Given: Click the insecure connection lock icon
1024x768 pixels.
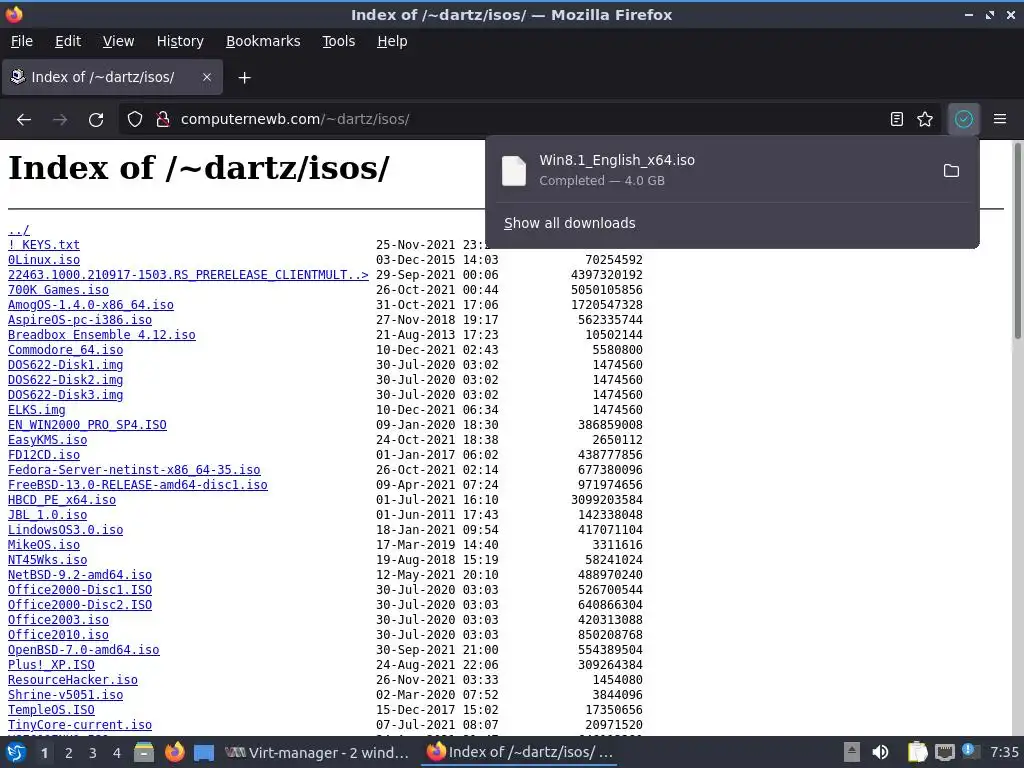Looking at the screenshot, I should [163, 120].
